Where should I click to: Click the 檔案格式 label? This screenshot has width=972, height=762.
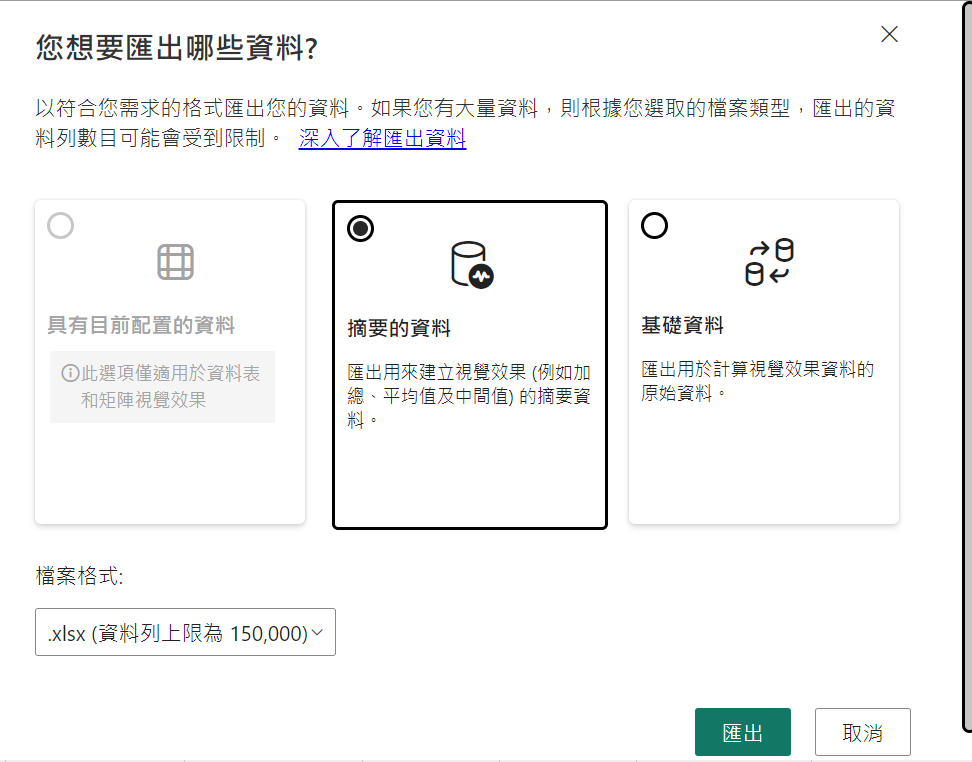pyautogui.click(x=79, y=576)
